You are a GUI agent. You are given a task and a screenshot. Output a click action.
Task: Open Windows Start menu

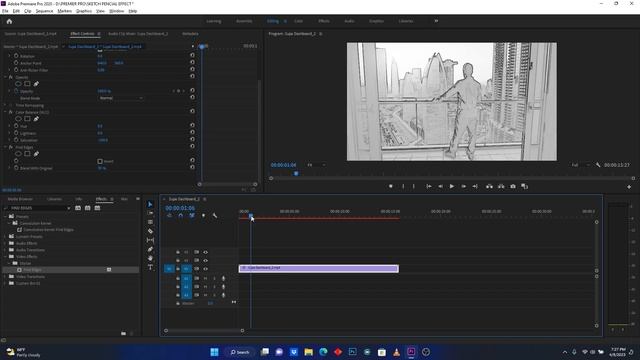[x=214, y=352]
